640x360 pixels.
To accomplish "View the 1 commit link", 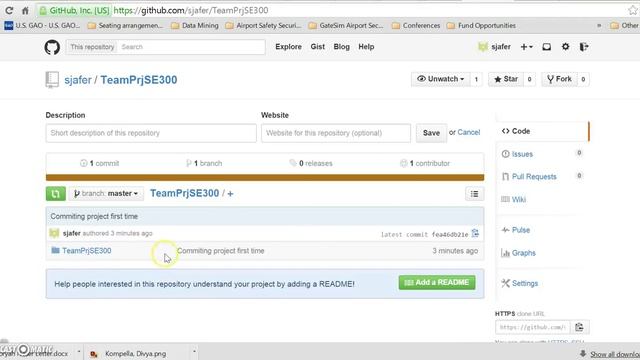I will pos(100,163).
